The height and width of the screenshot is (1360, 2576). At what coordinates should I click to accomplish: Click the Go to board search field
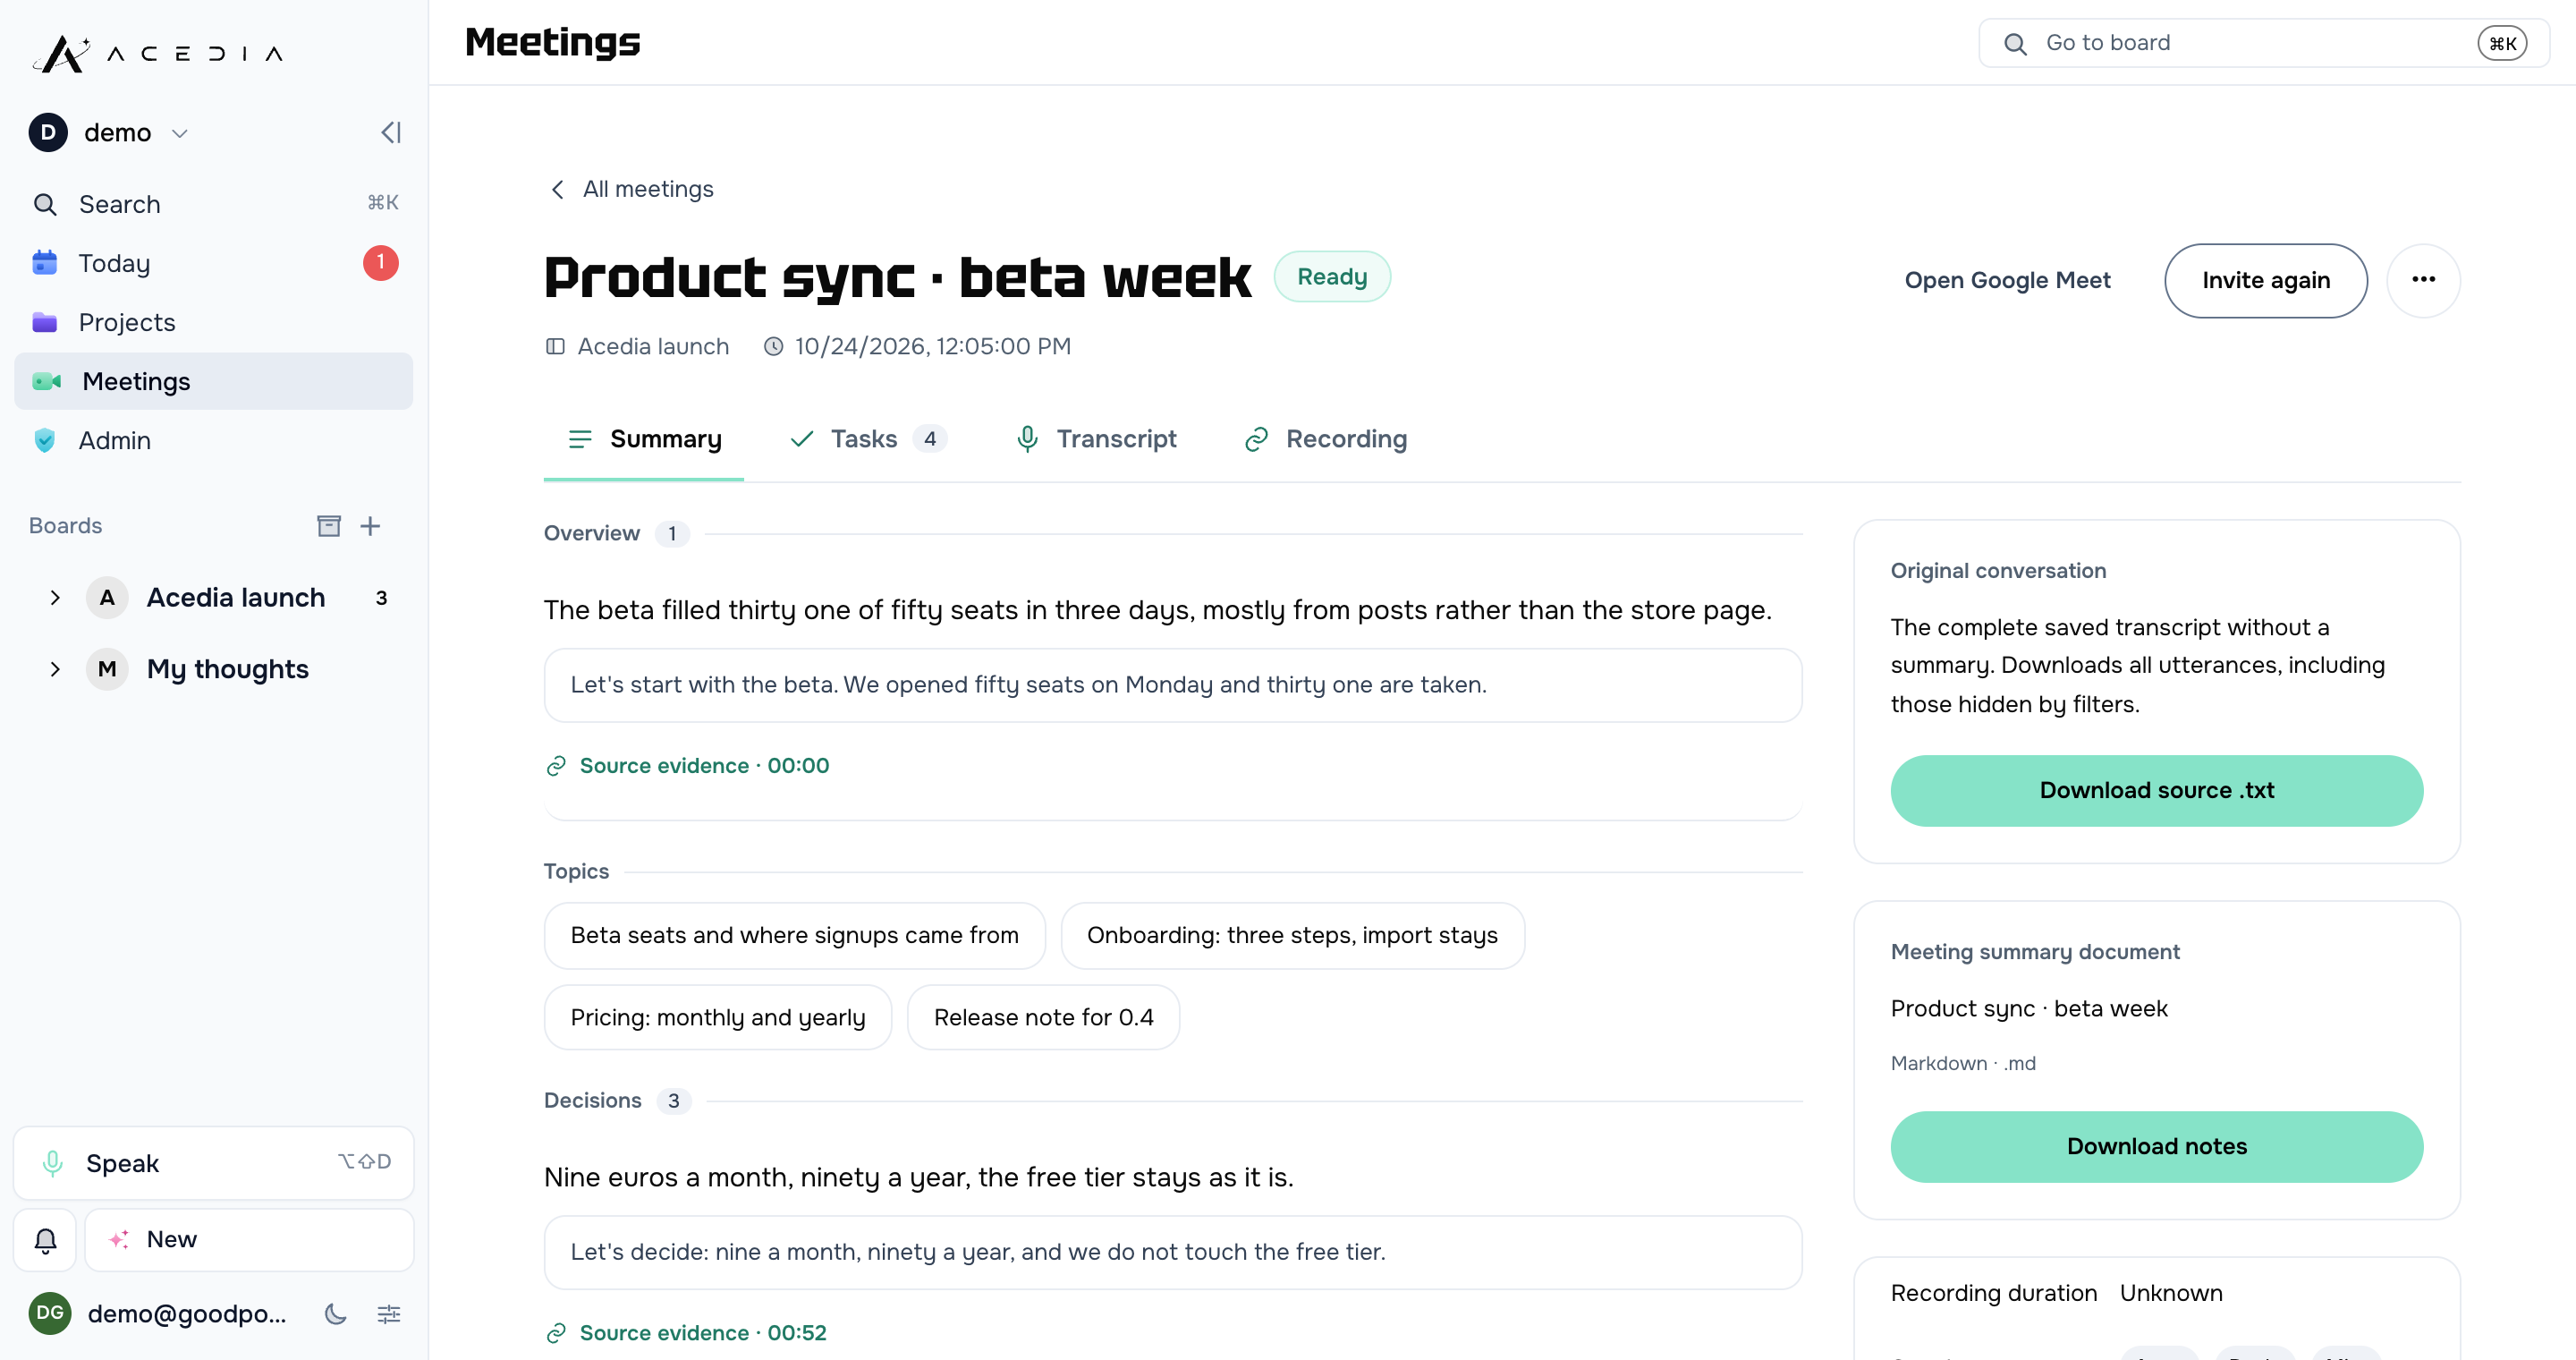(x=2263, y=43)
